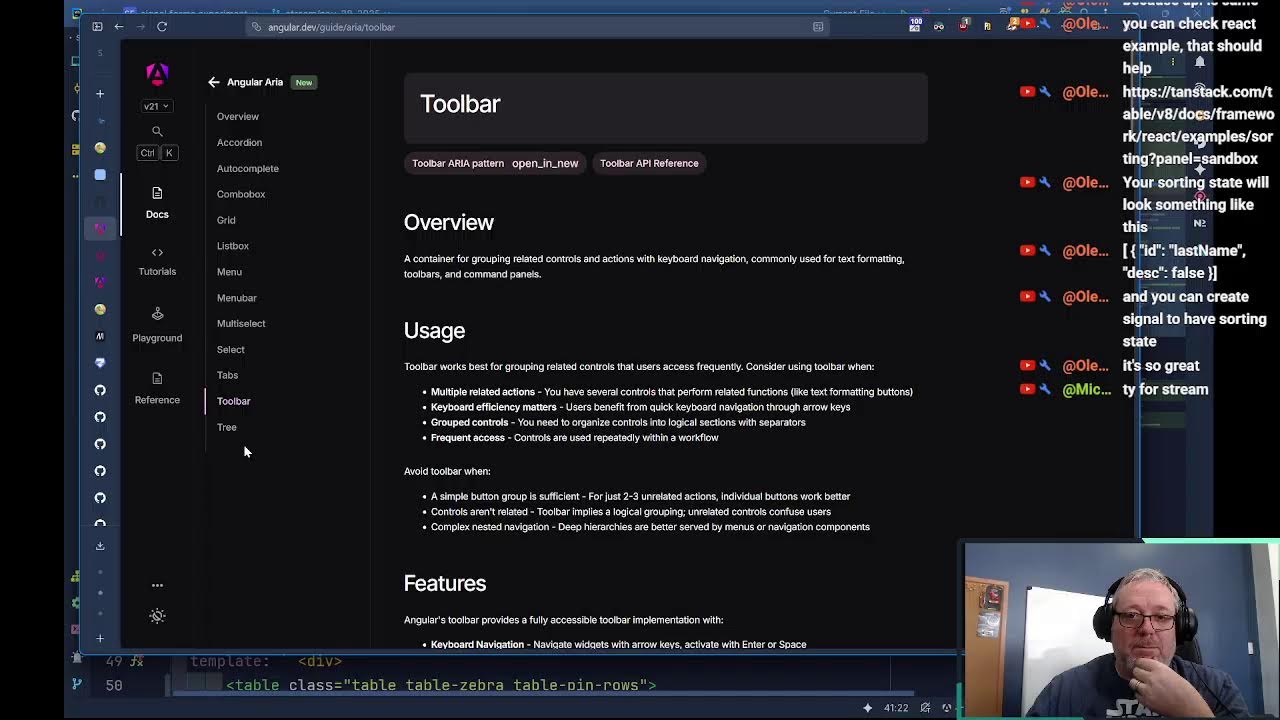Open site info icon beside angular.dev URL
The height and width of the screenshot is (720, 1280).
(x=257, y=27)
